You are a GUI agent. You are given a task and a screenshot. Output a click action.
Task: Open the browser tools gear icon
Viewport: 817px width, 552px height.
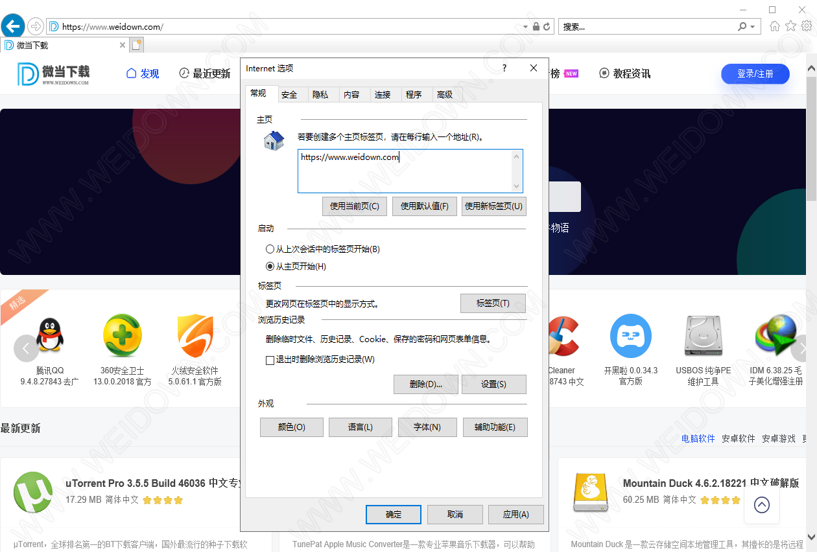click(x=806, y=26)
